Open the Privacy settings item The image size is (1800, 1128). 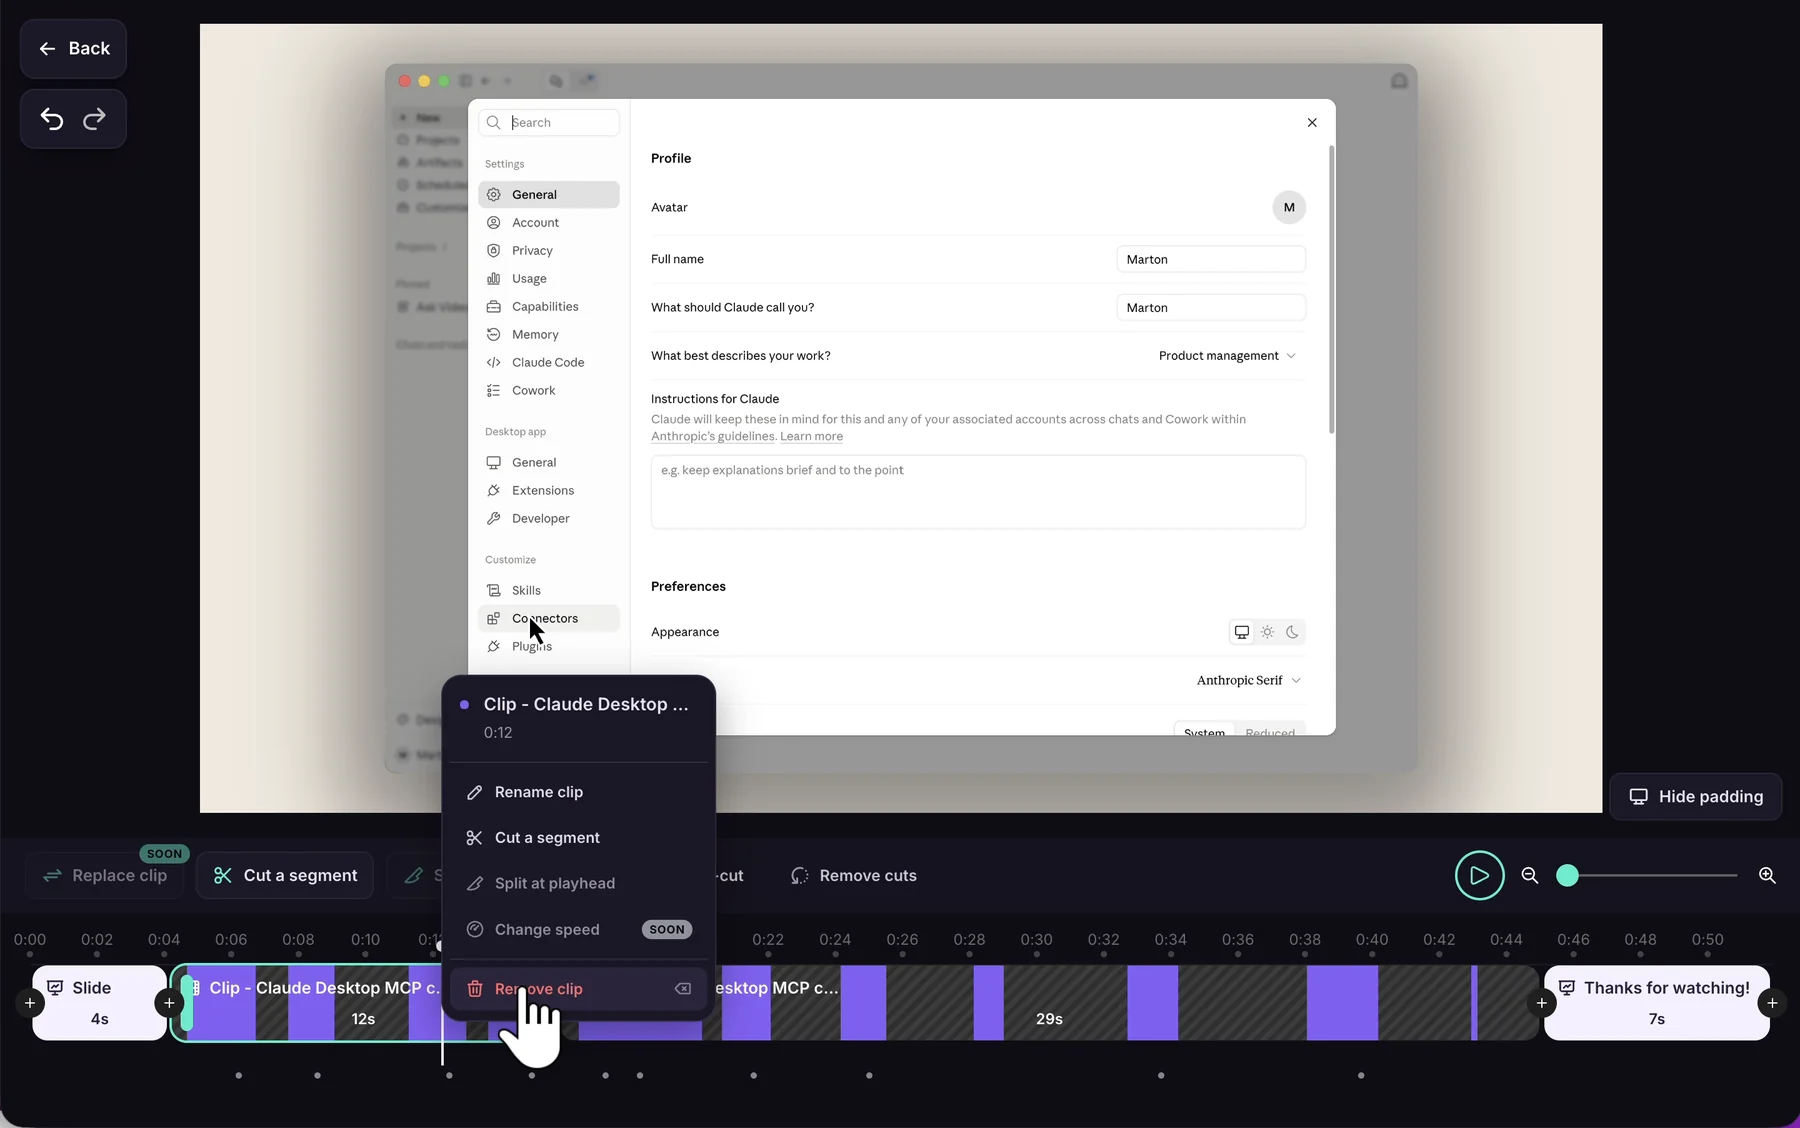coord(549,250)
